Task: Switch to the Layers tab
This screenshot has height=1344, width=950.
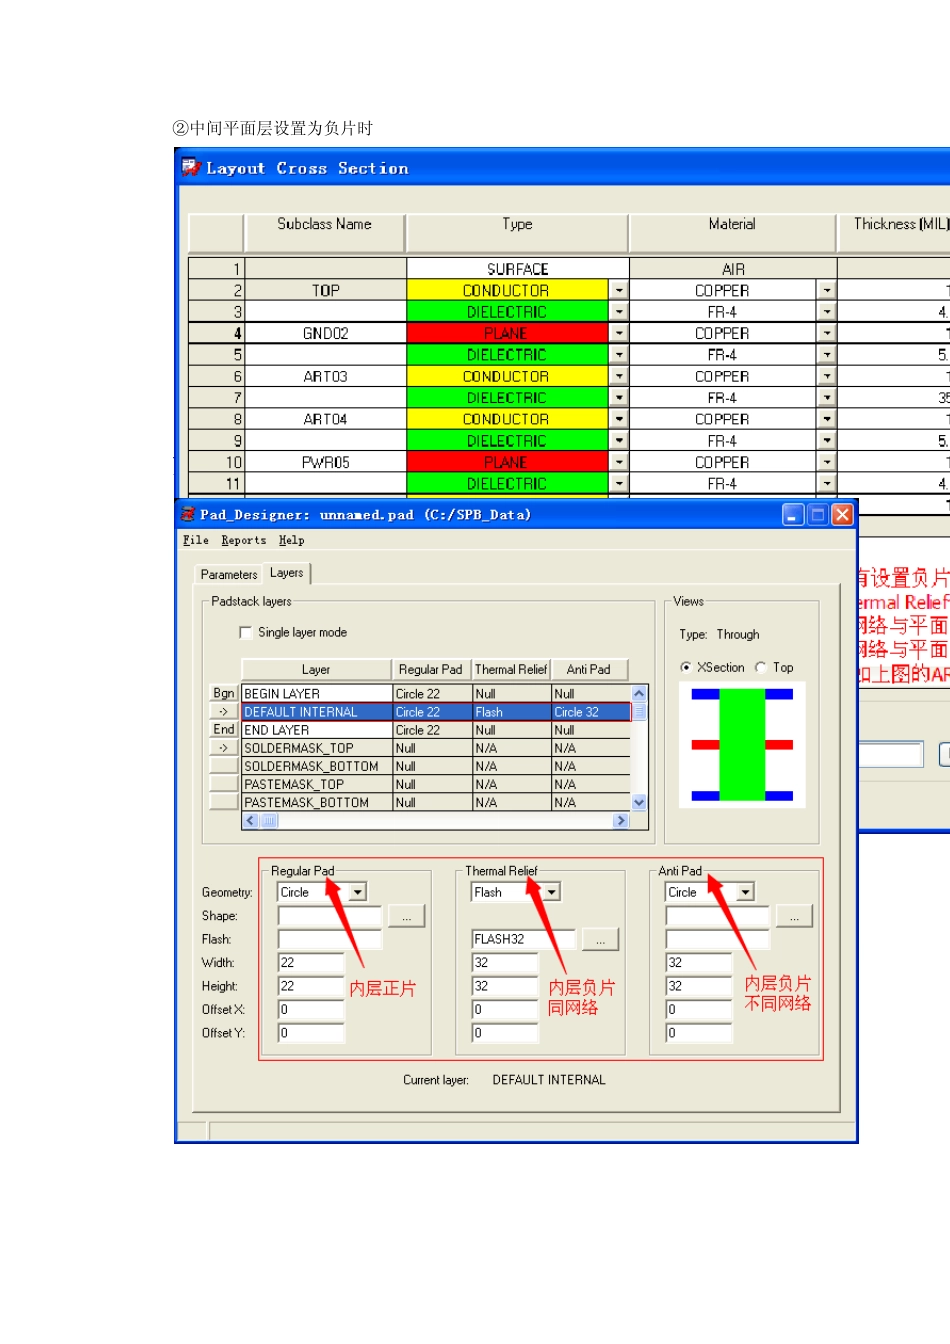Action: 287,573
